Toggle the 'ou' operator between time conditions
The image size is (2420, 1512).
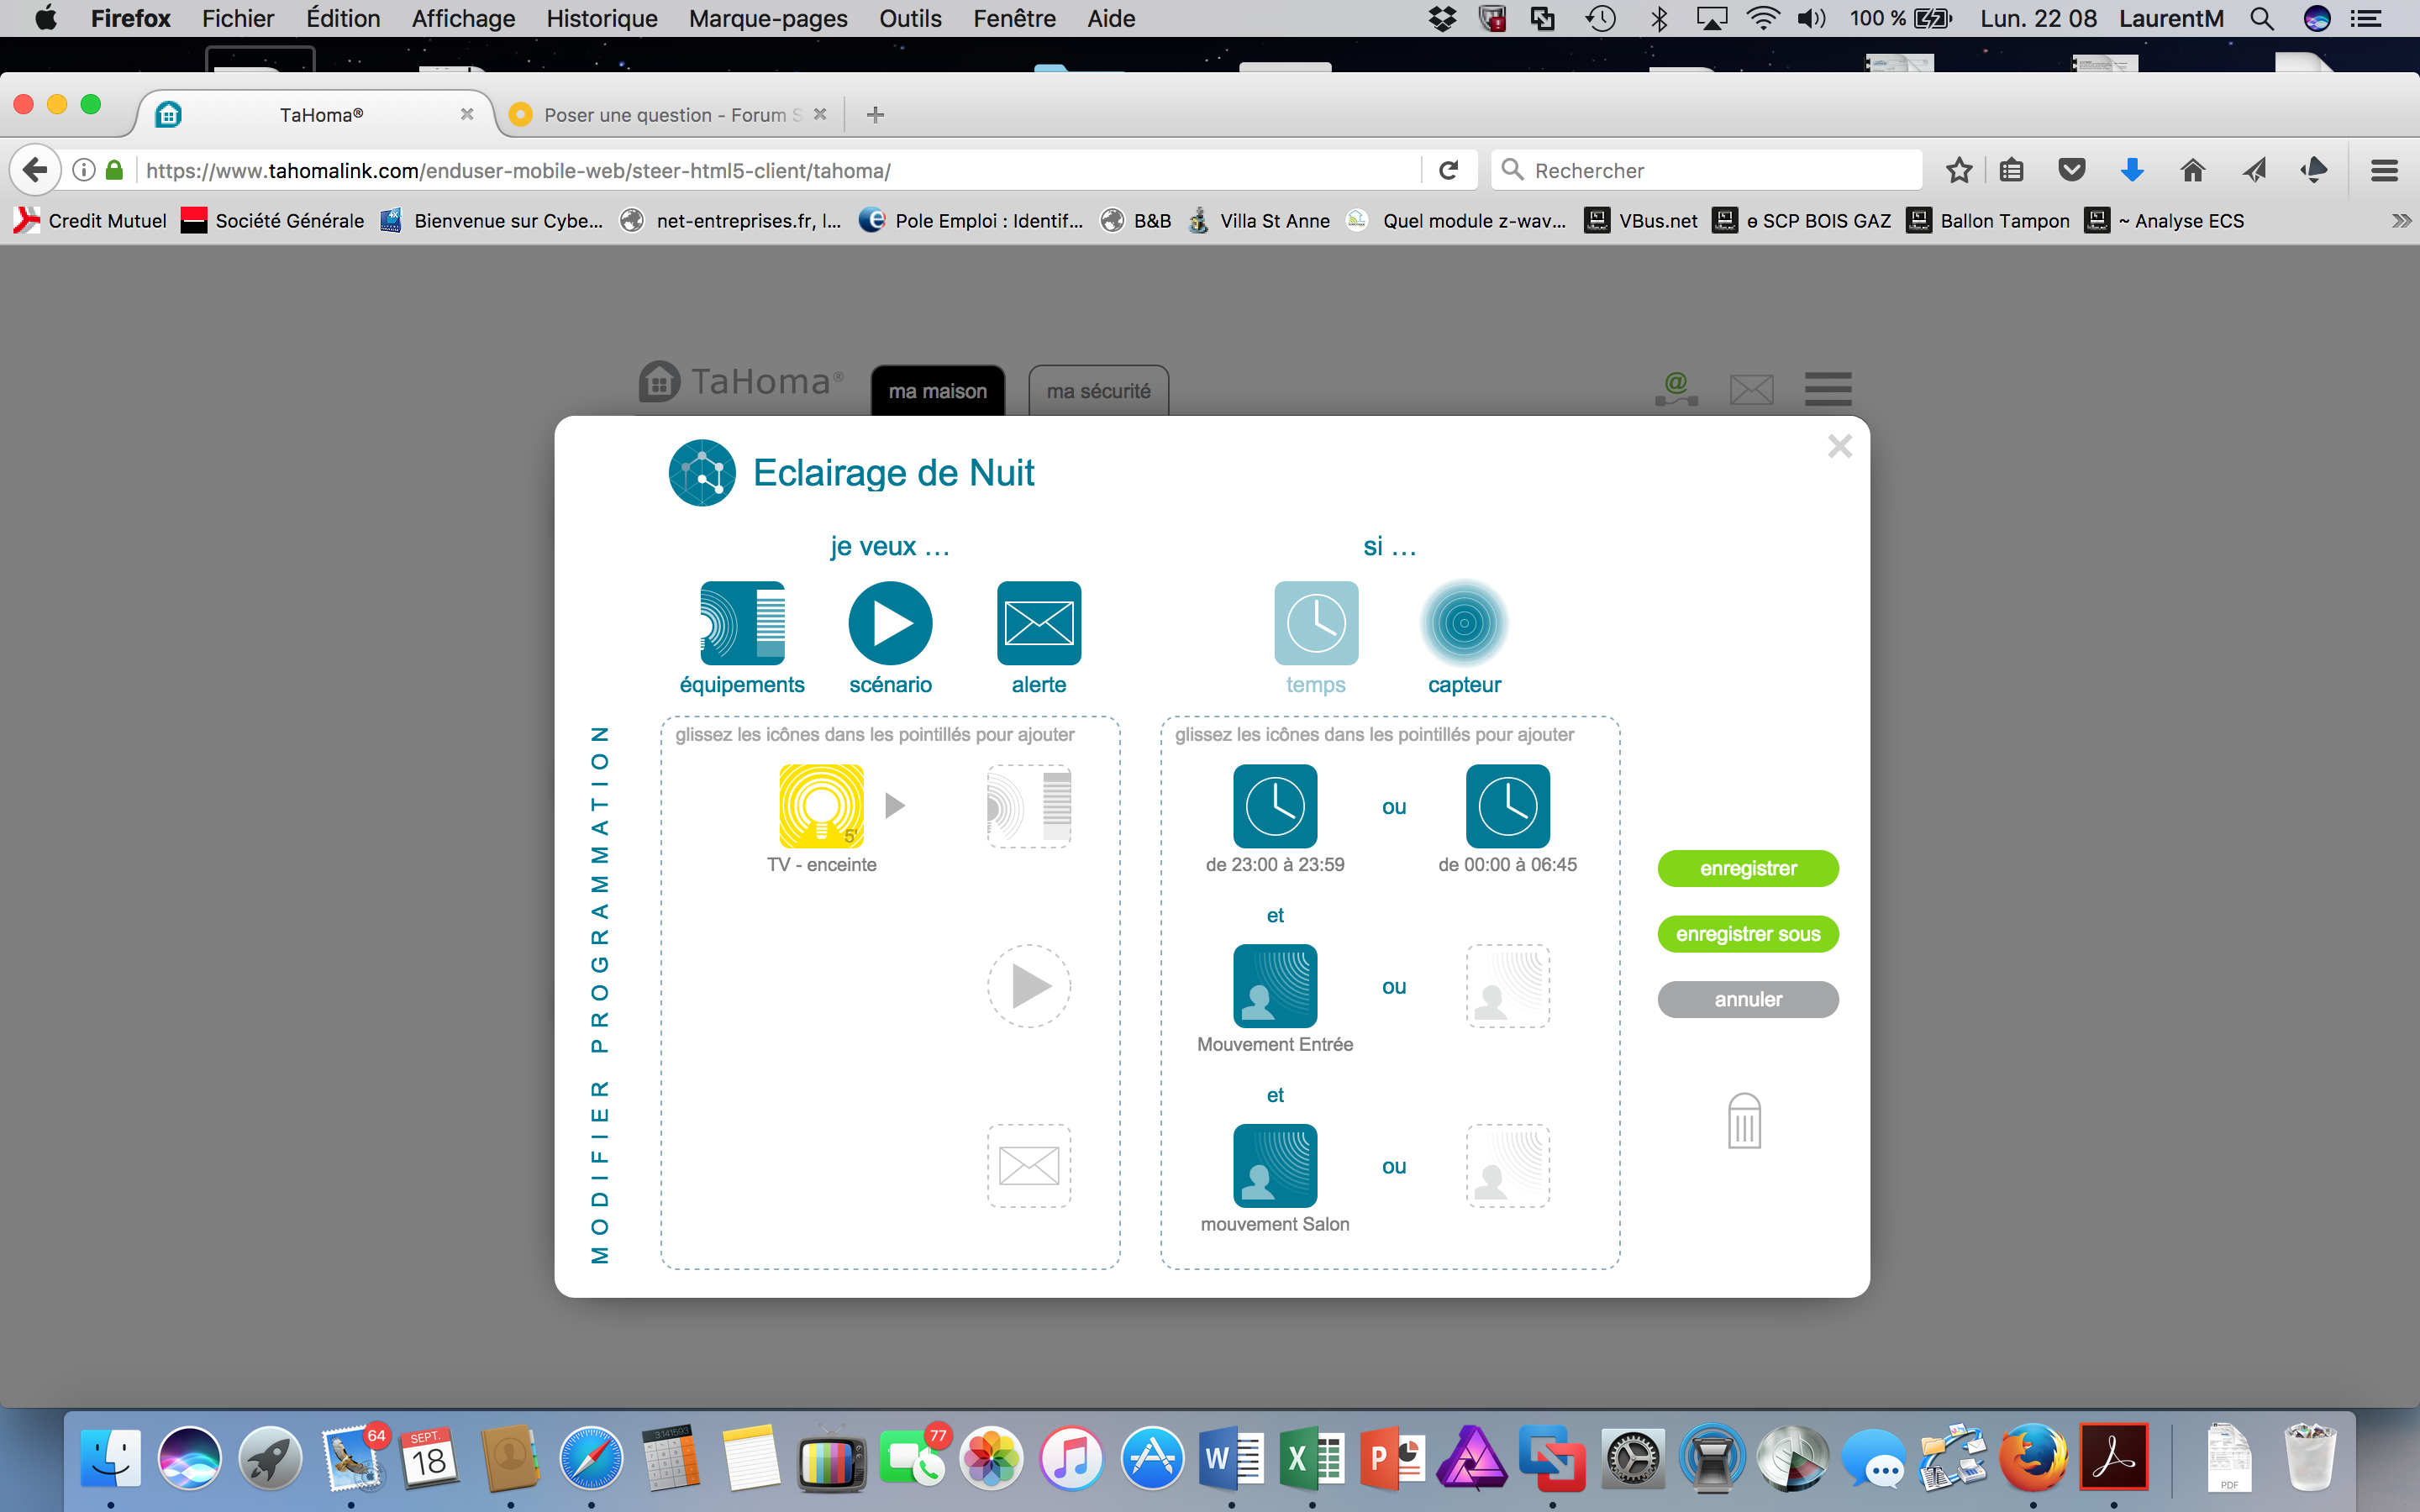point(1394,807)
